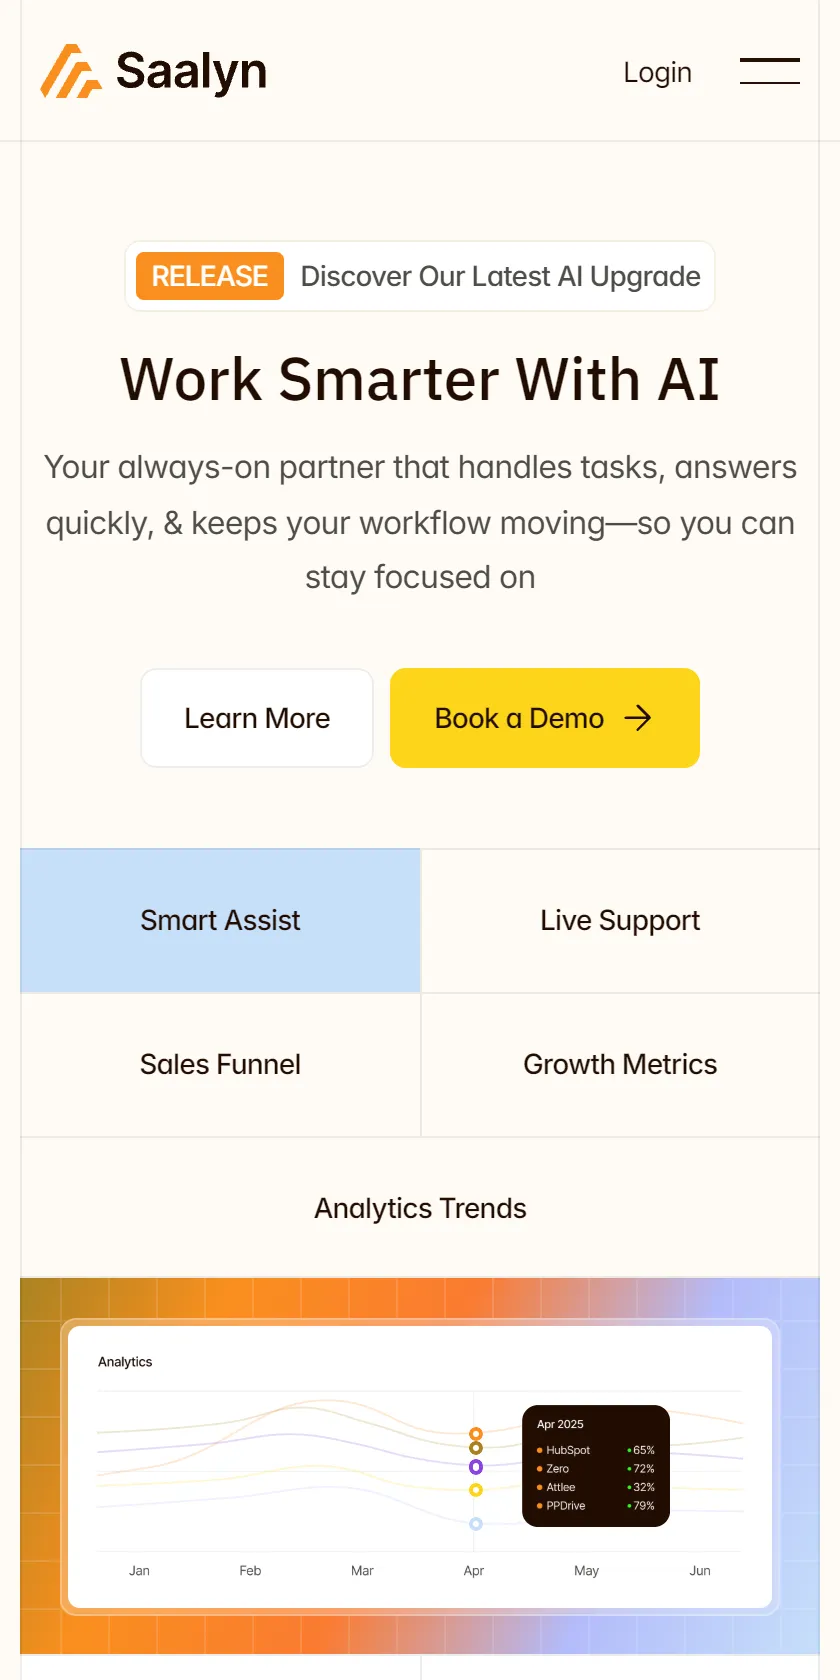
Task: Click the Saalyn brand name text
Action: click(x=191, y=72)
